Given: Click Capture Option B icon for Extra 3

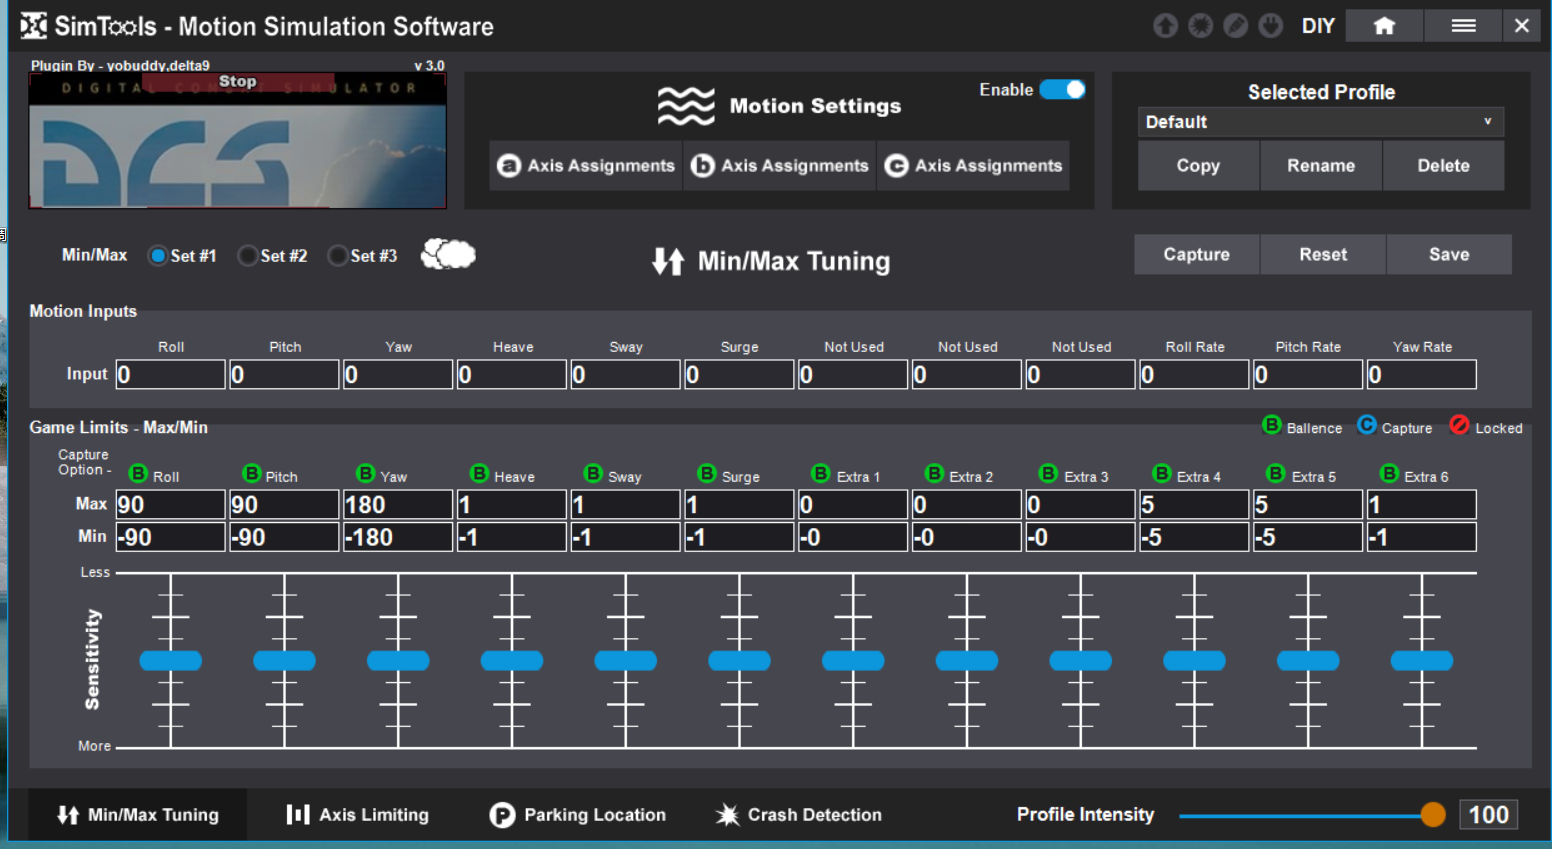Looking at the screenshot, I should coord(1048,473).
